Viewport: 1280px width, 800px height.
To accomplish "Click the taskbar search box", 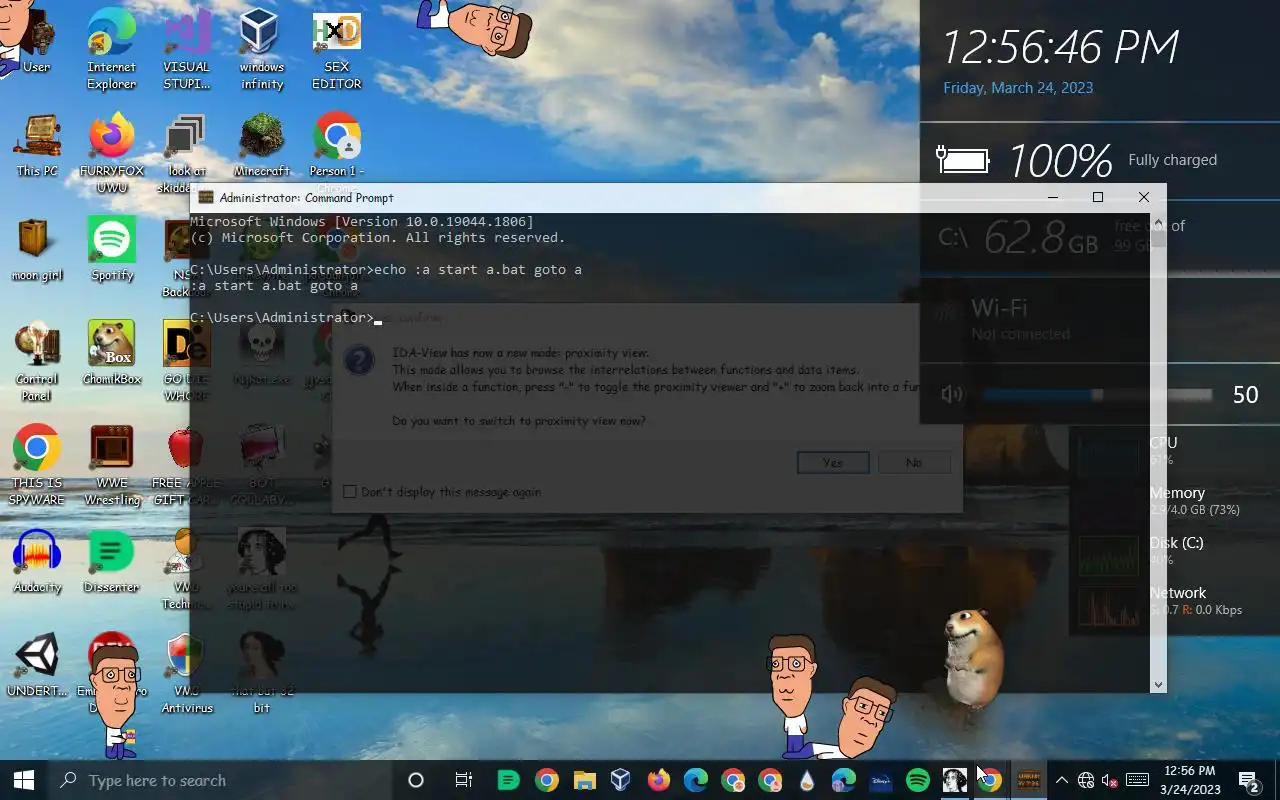I will (x=222, y=780).
